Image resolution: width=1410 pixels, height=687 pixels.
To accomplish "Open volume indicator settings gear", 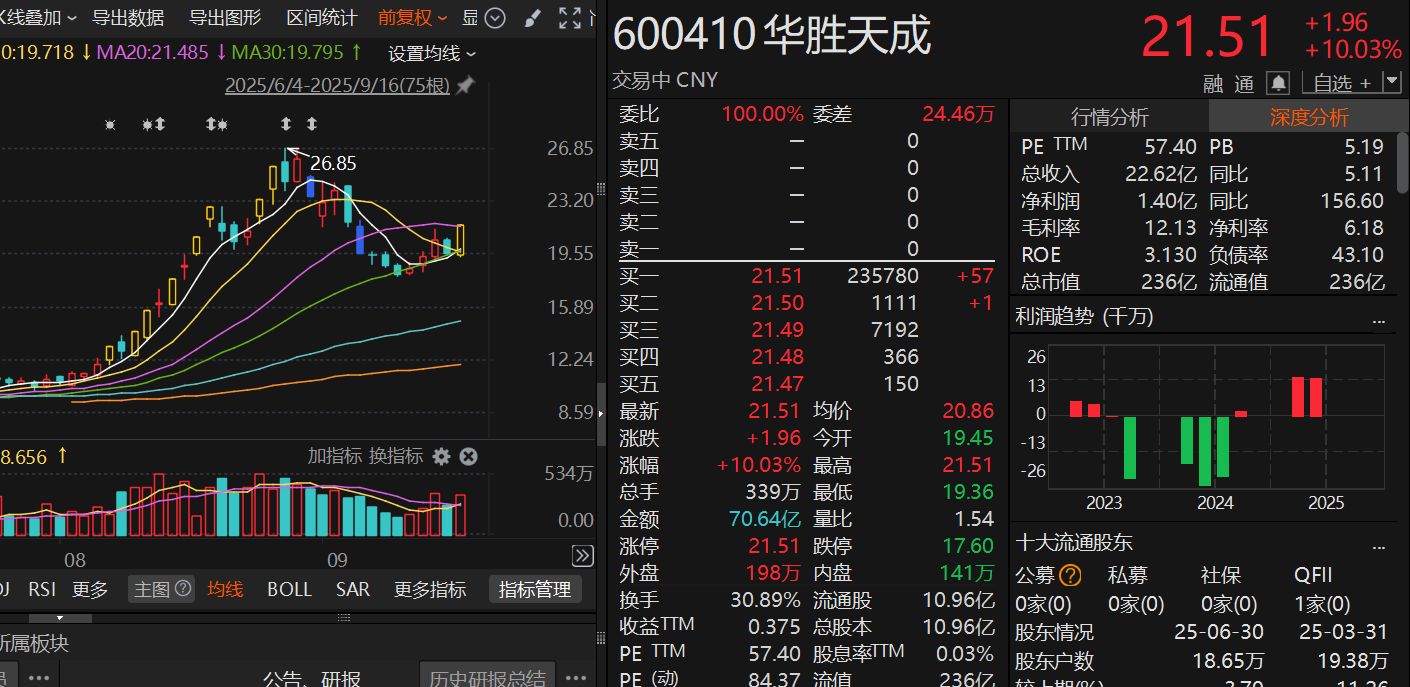I will tap(441, 457).
